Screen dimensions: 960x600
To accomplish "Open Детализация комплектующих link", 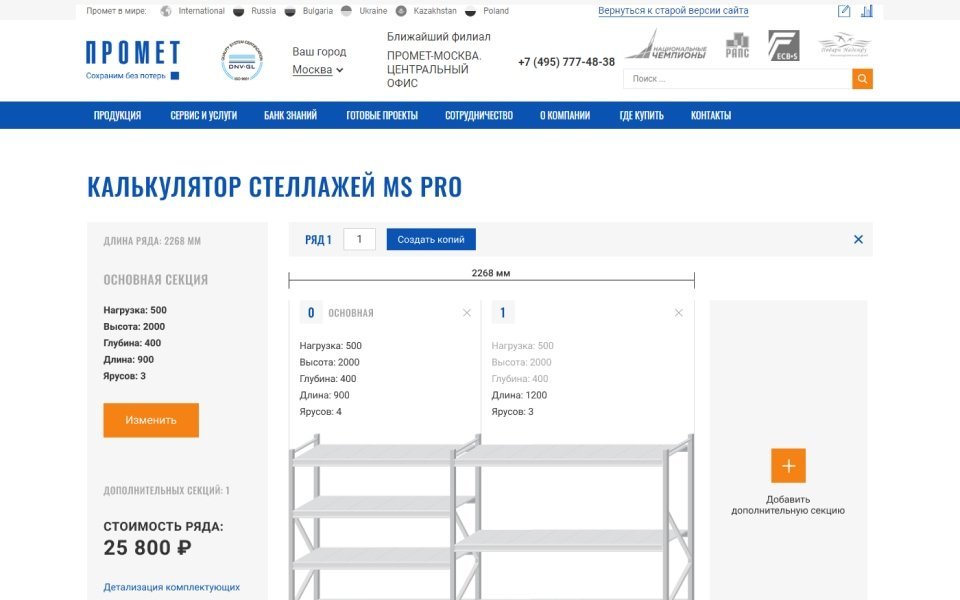I will tap(171, 587).
